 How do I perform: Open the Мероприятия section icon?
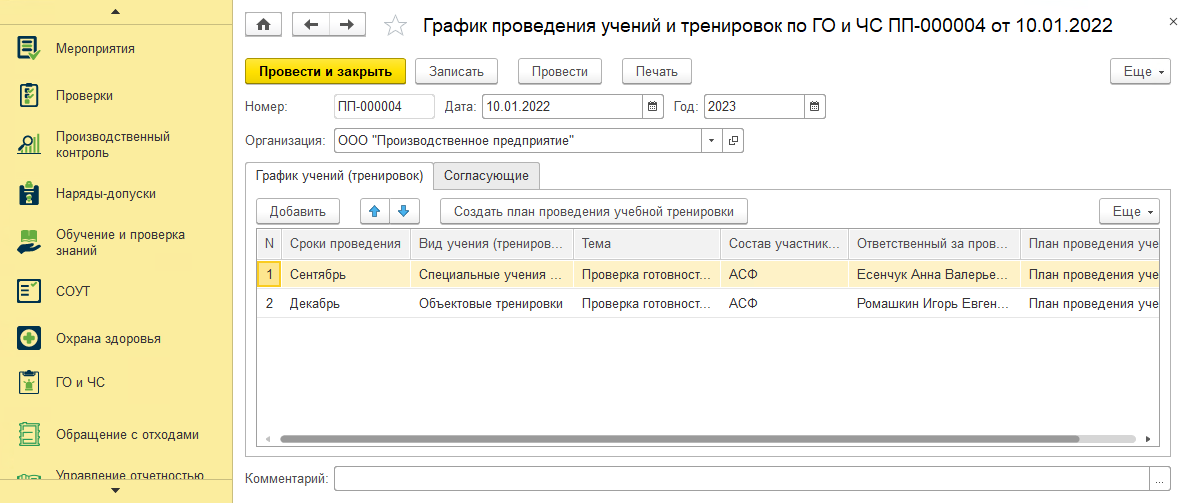(x=29, y=48)
